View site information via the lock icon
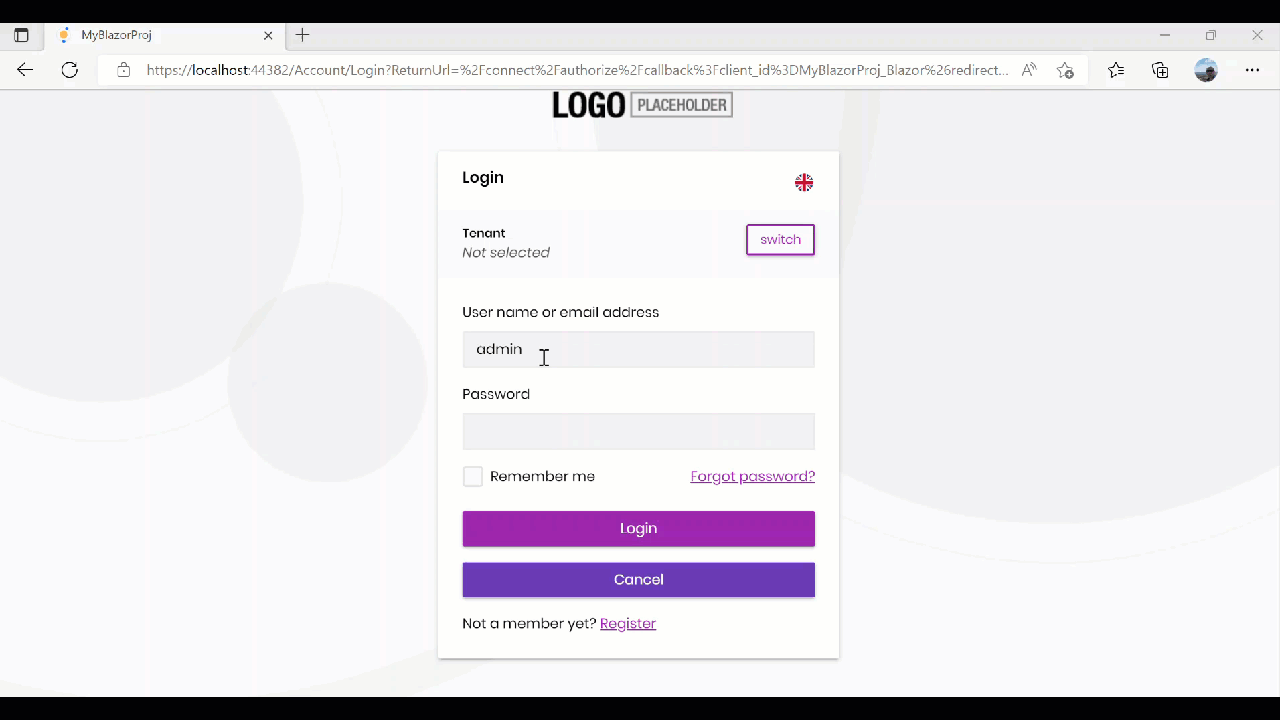Image resolution: width=1280 pixels, height=720 pixels. (x=124, y=70)
